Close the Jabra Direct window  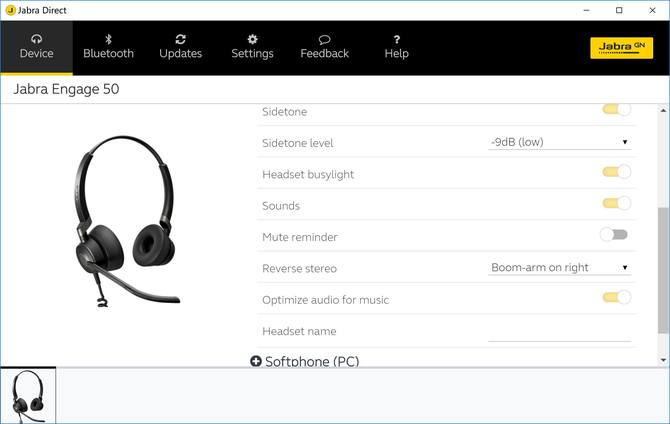652,10
